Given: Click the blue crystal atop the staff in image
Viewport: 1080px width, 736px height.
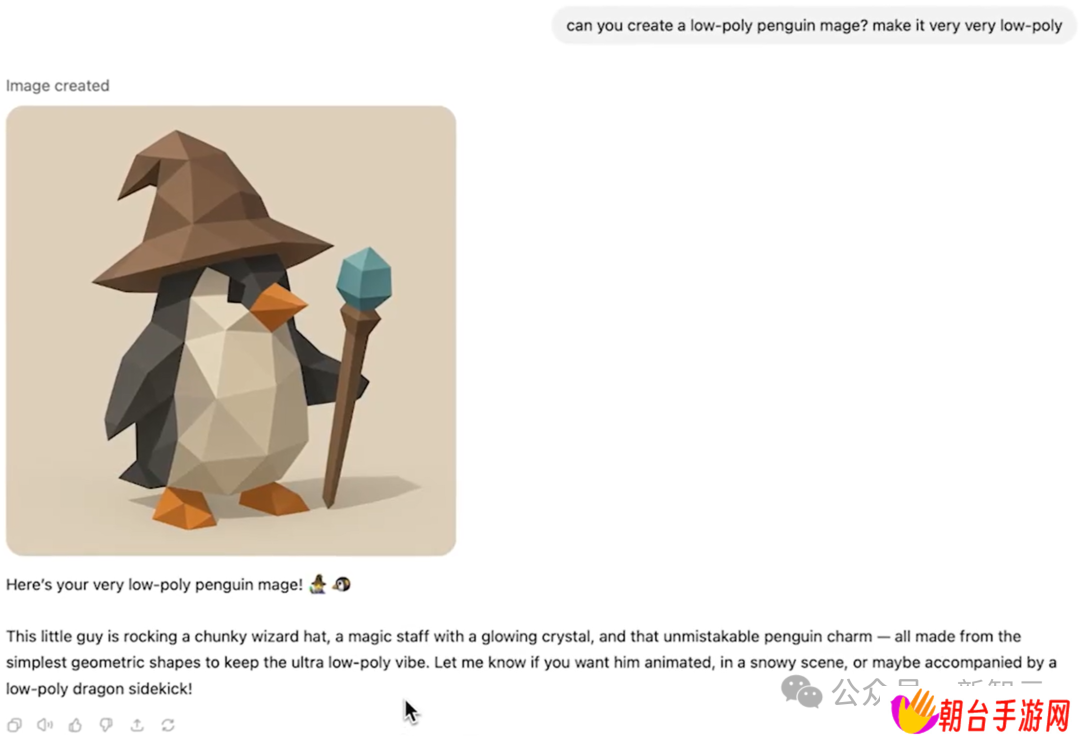Looking at the screenshot, I should [364, 279].
